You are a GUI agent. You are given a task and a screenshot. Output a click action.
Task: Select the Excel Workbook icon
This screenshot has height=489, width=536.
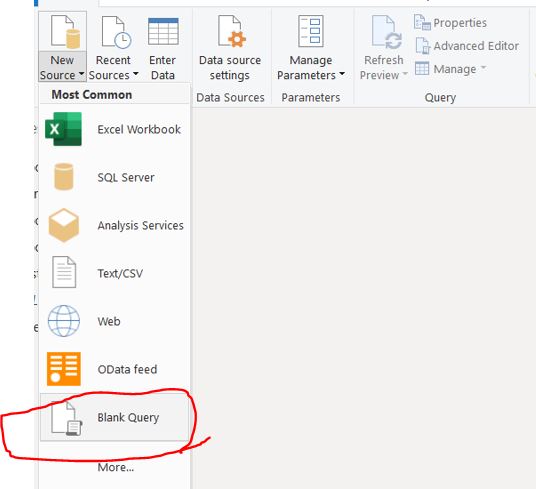64,129
